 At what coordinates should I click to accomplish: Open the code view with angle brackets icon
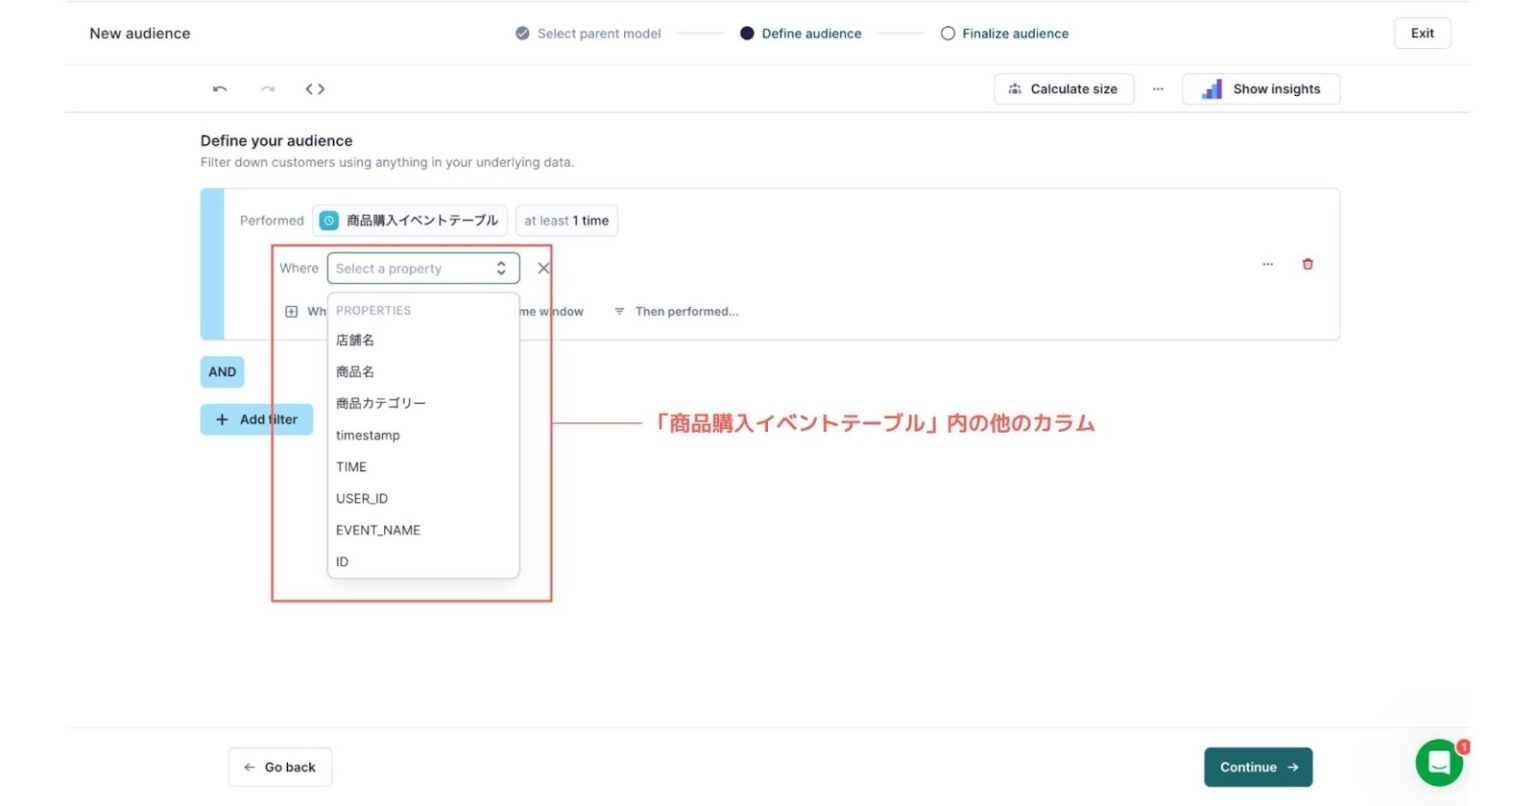pos(314,88)
